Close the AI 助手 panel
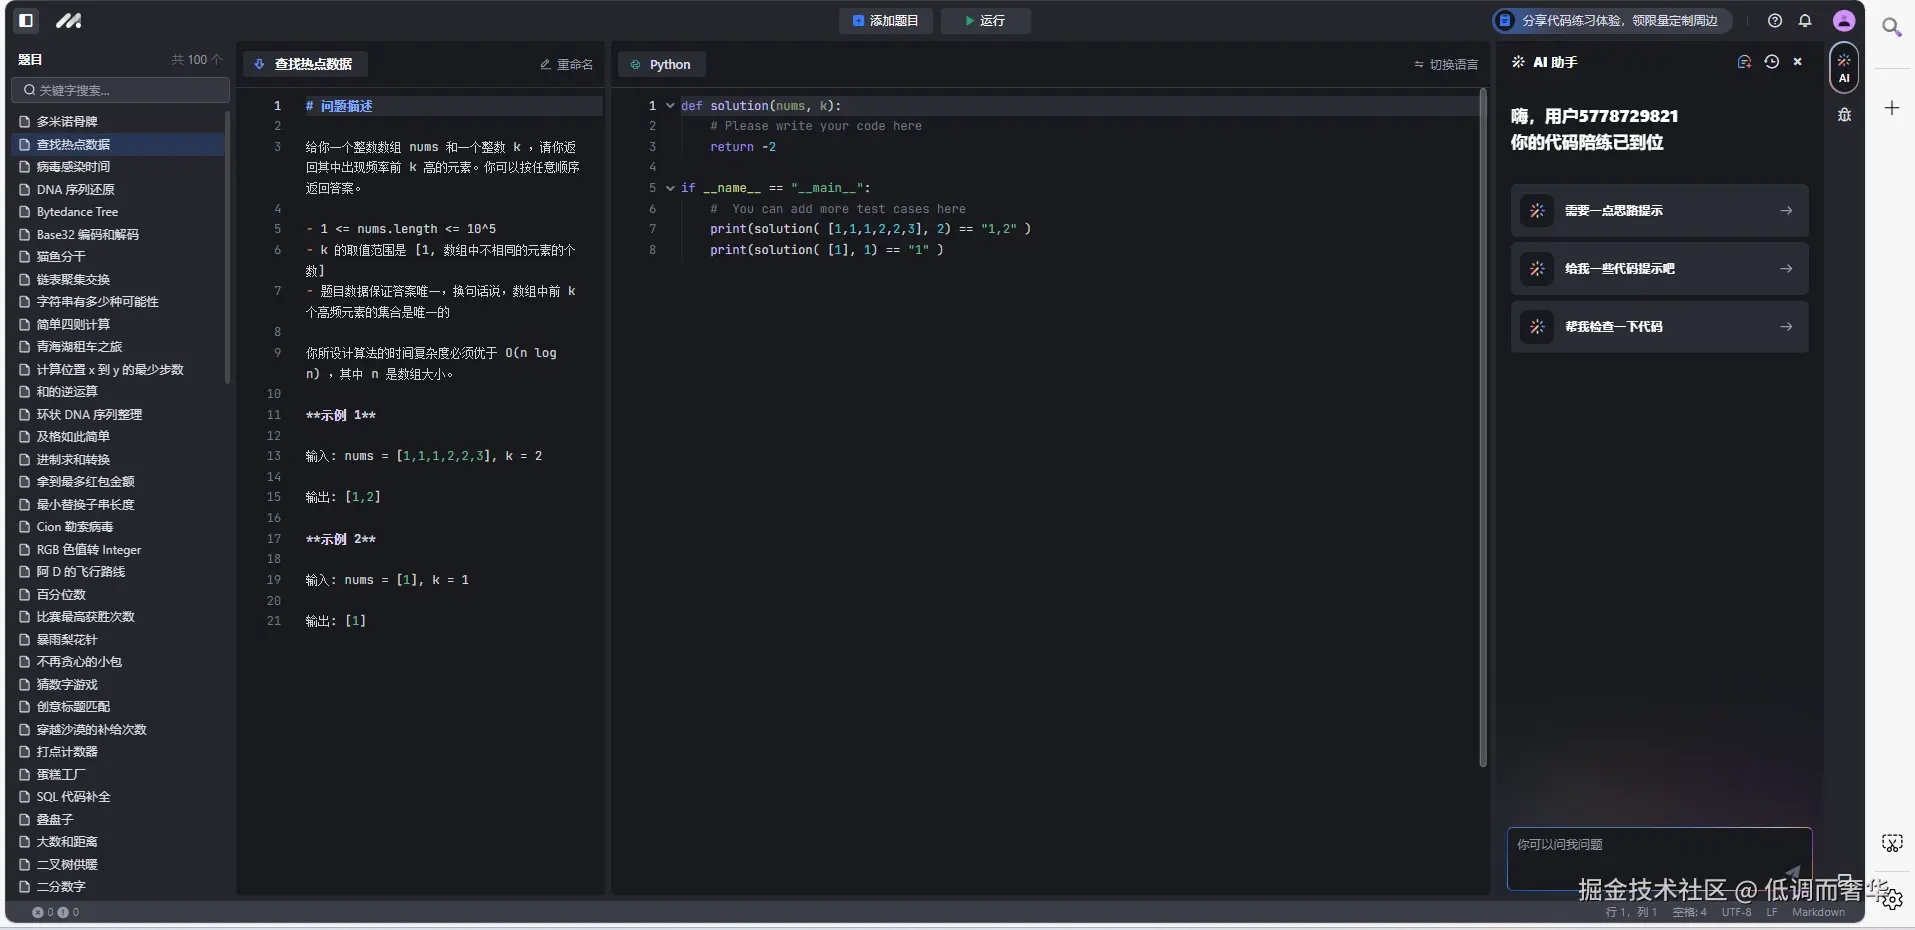Image resolution: width=1915 pixels, height=930 pixels. coord(1797,62)
